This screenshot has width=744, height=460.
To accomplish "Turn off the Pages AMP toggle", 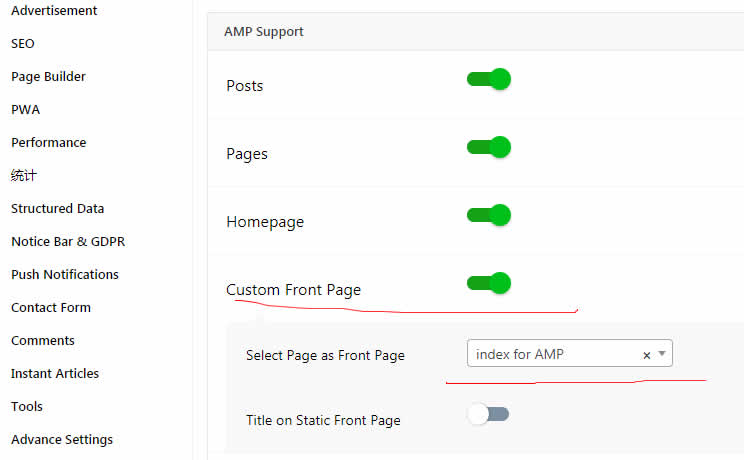I will [489, 147].
